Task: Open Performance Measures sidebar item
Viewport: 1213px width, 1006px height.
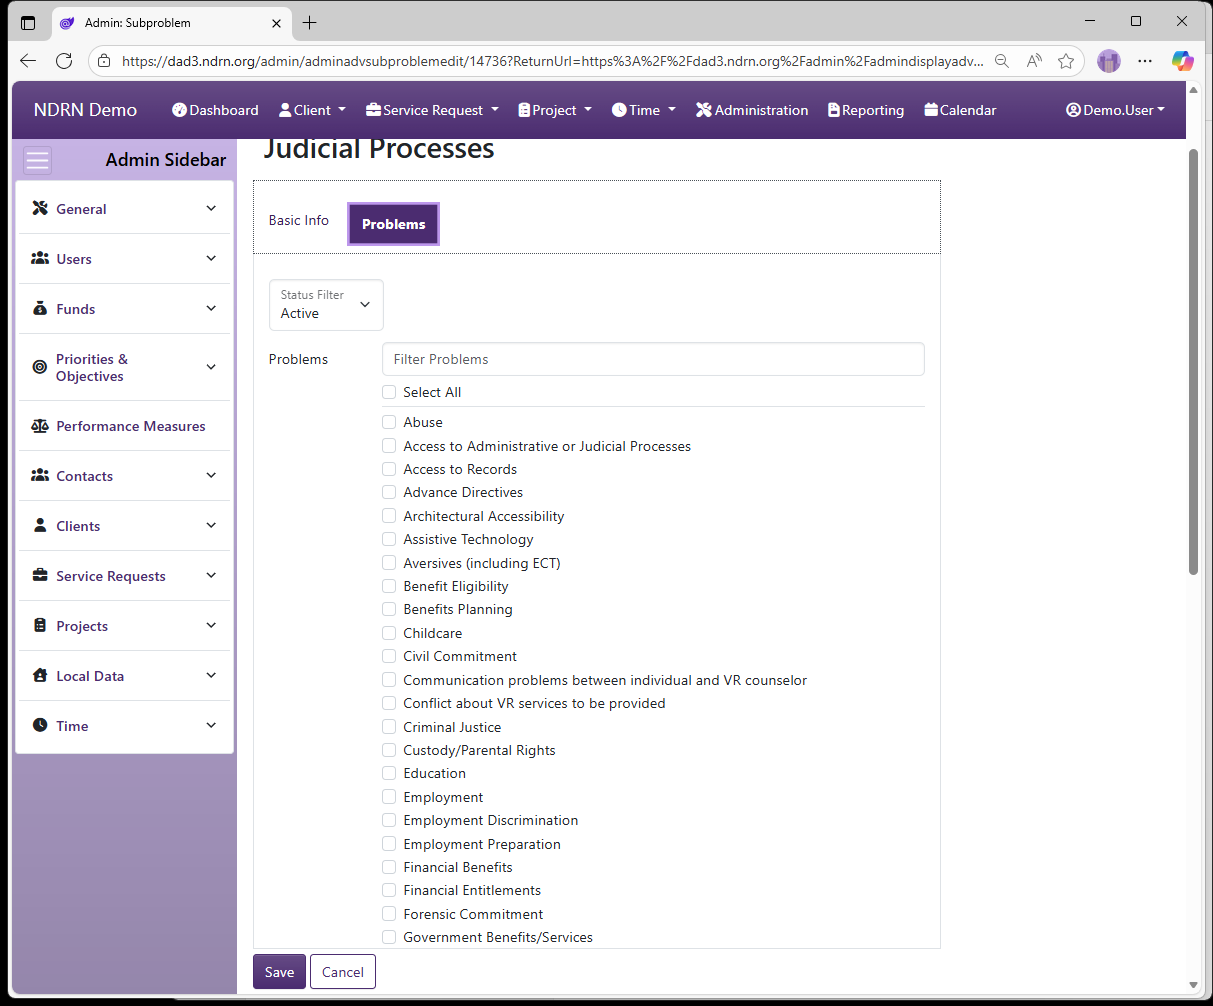Action: pyautogui.click(x=125, y=426)
